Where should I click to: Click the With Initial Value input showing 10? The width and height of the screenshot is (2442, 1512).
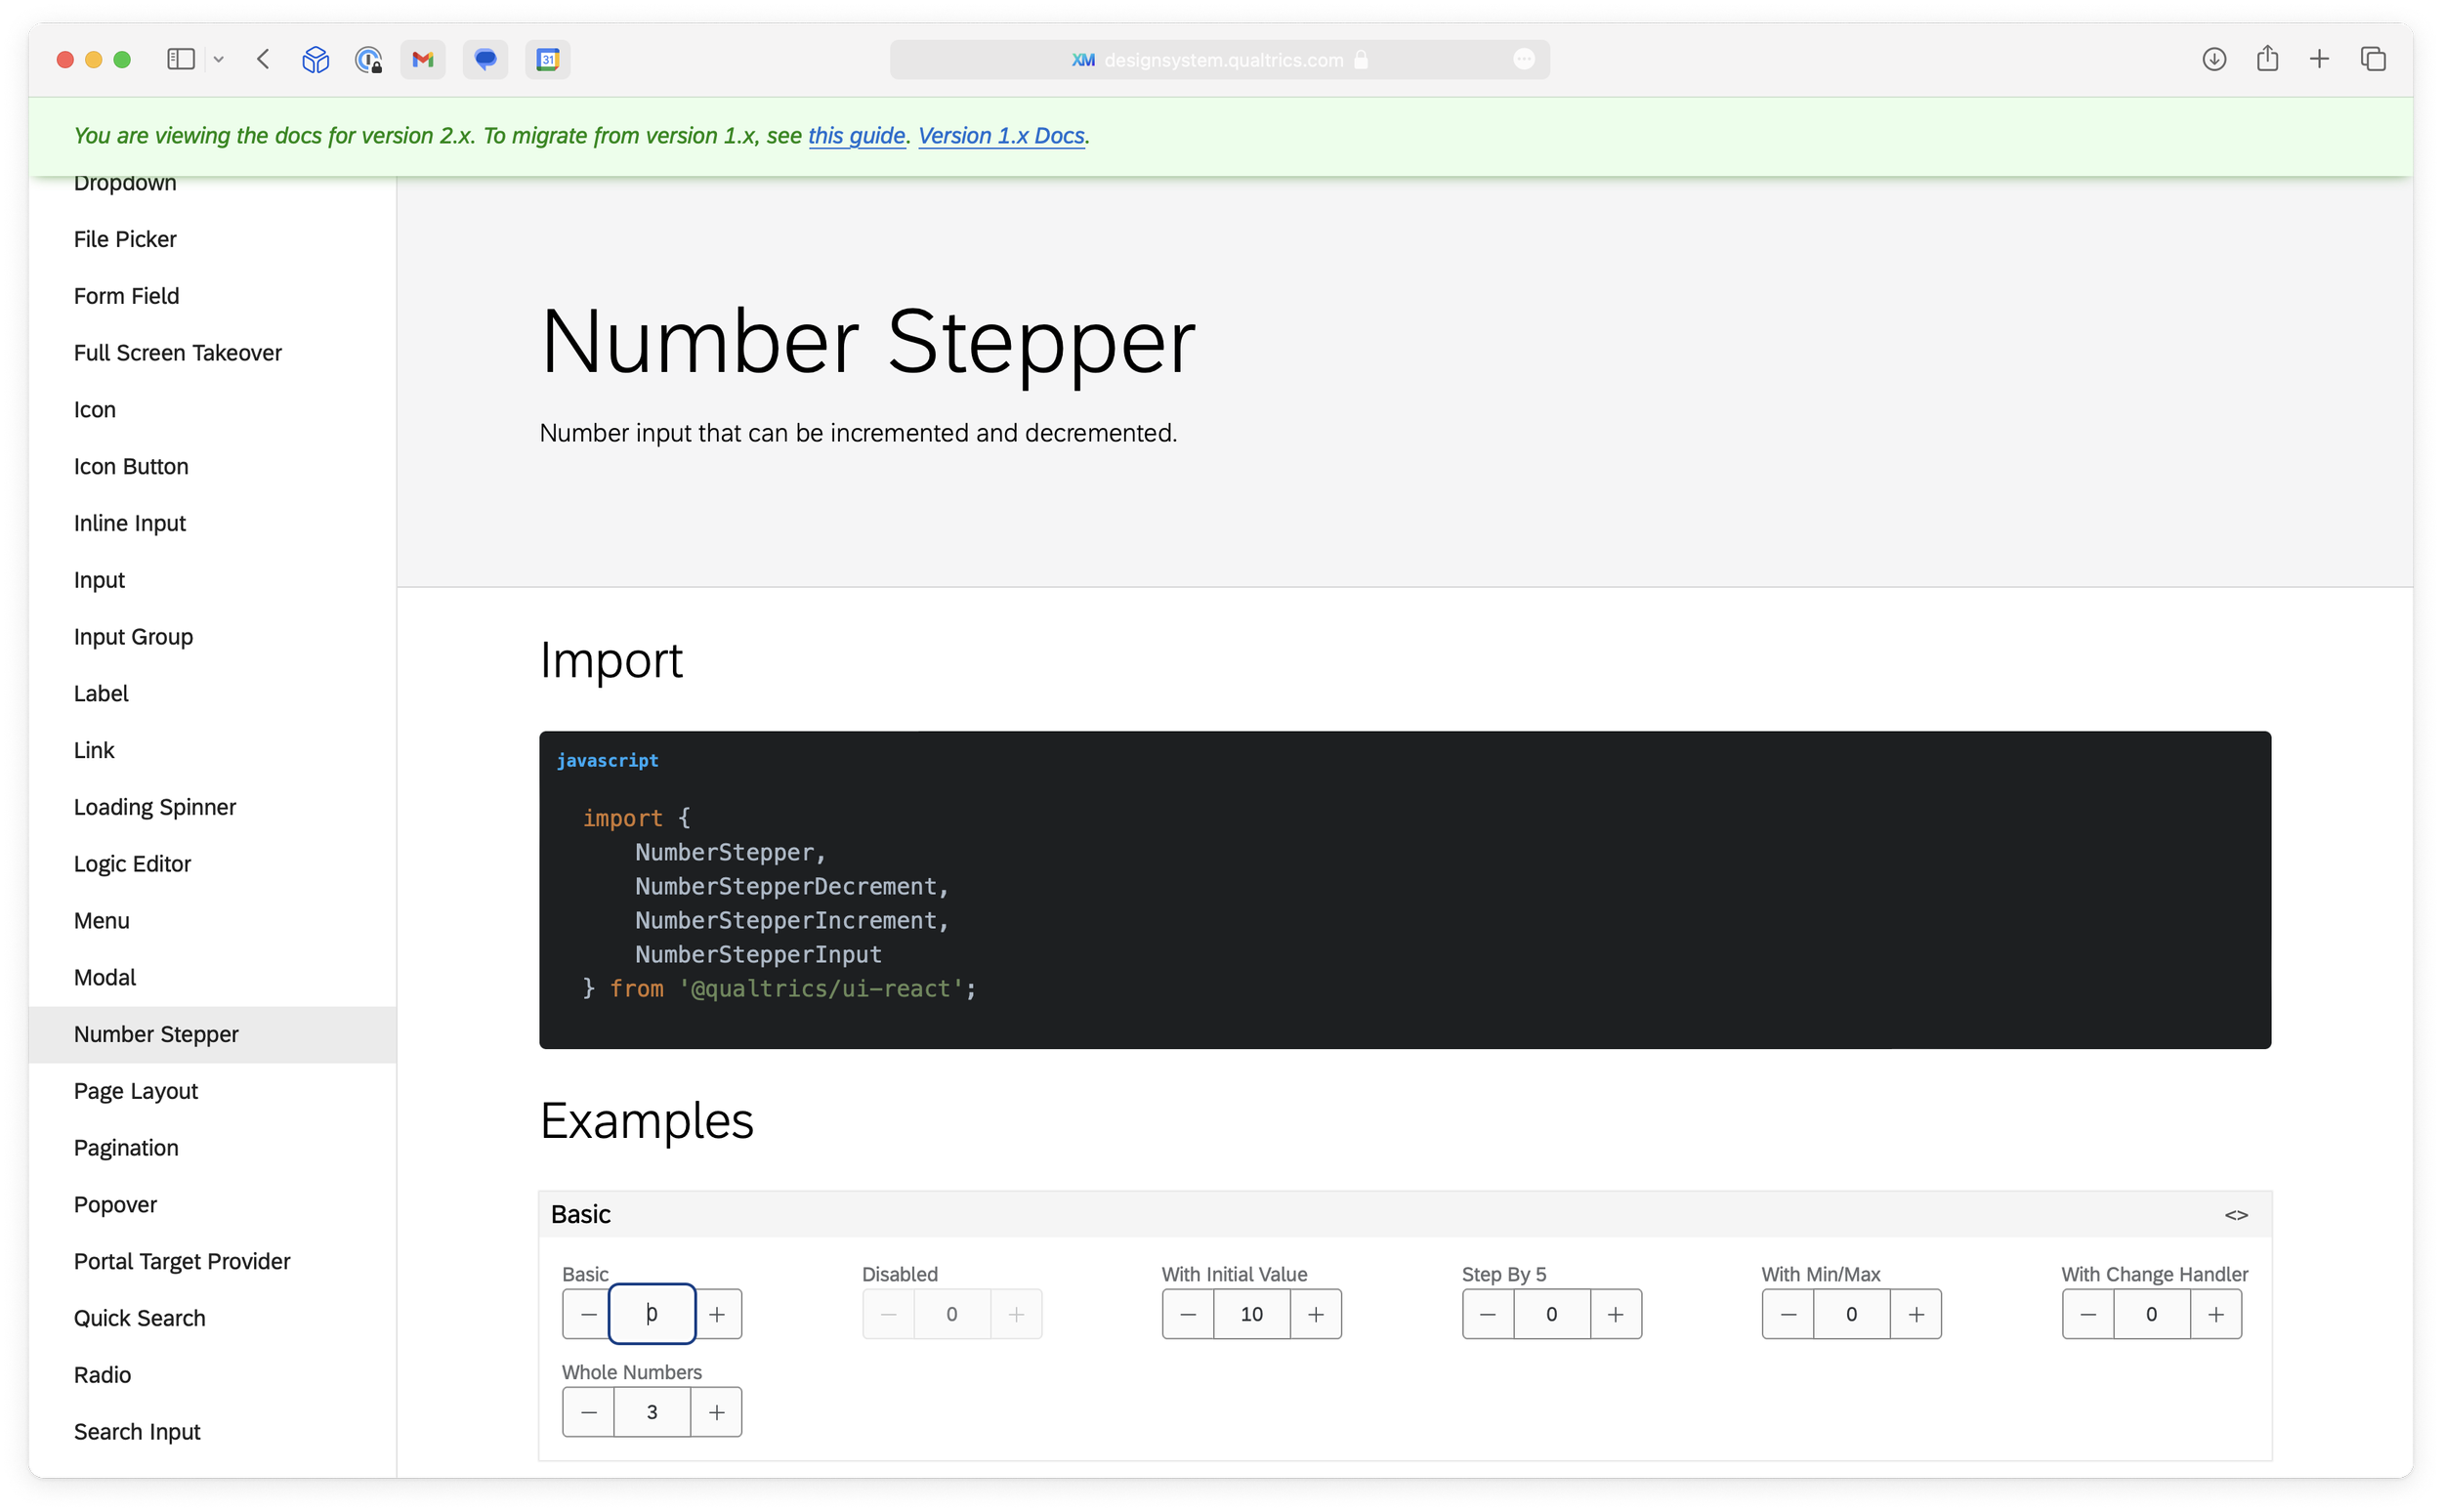coord(1252,1314)
